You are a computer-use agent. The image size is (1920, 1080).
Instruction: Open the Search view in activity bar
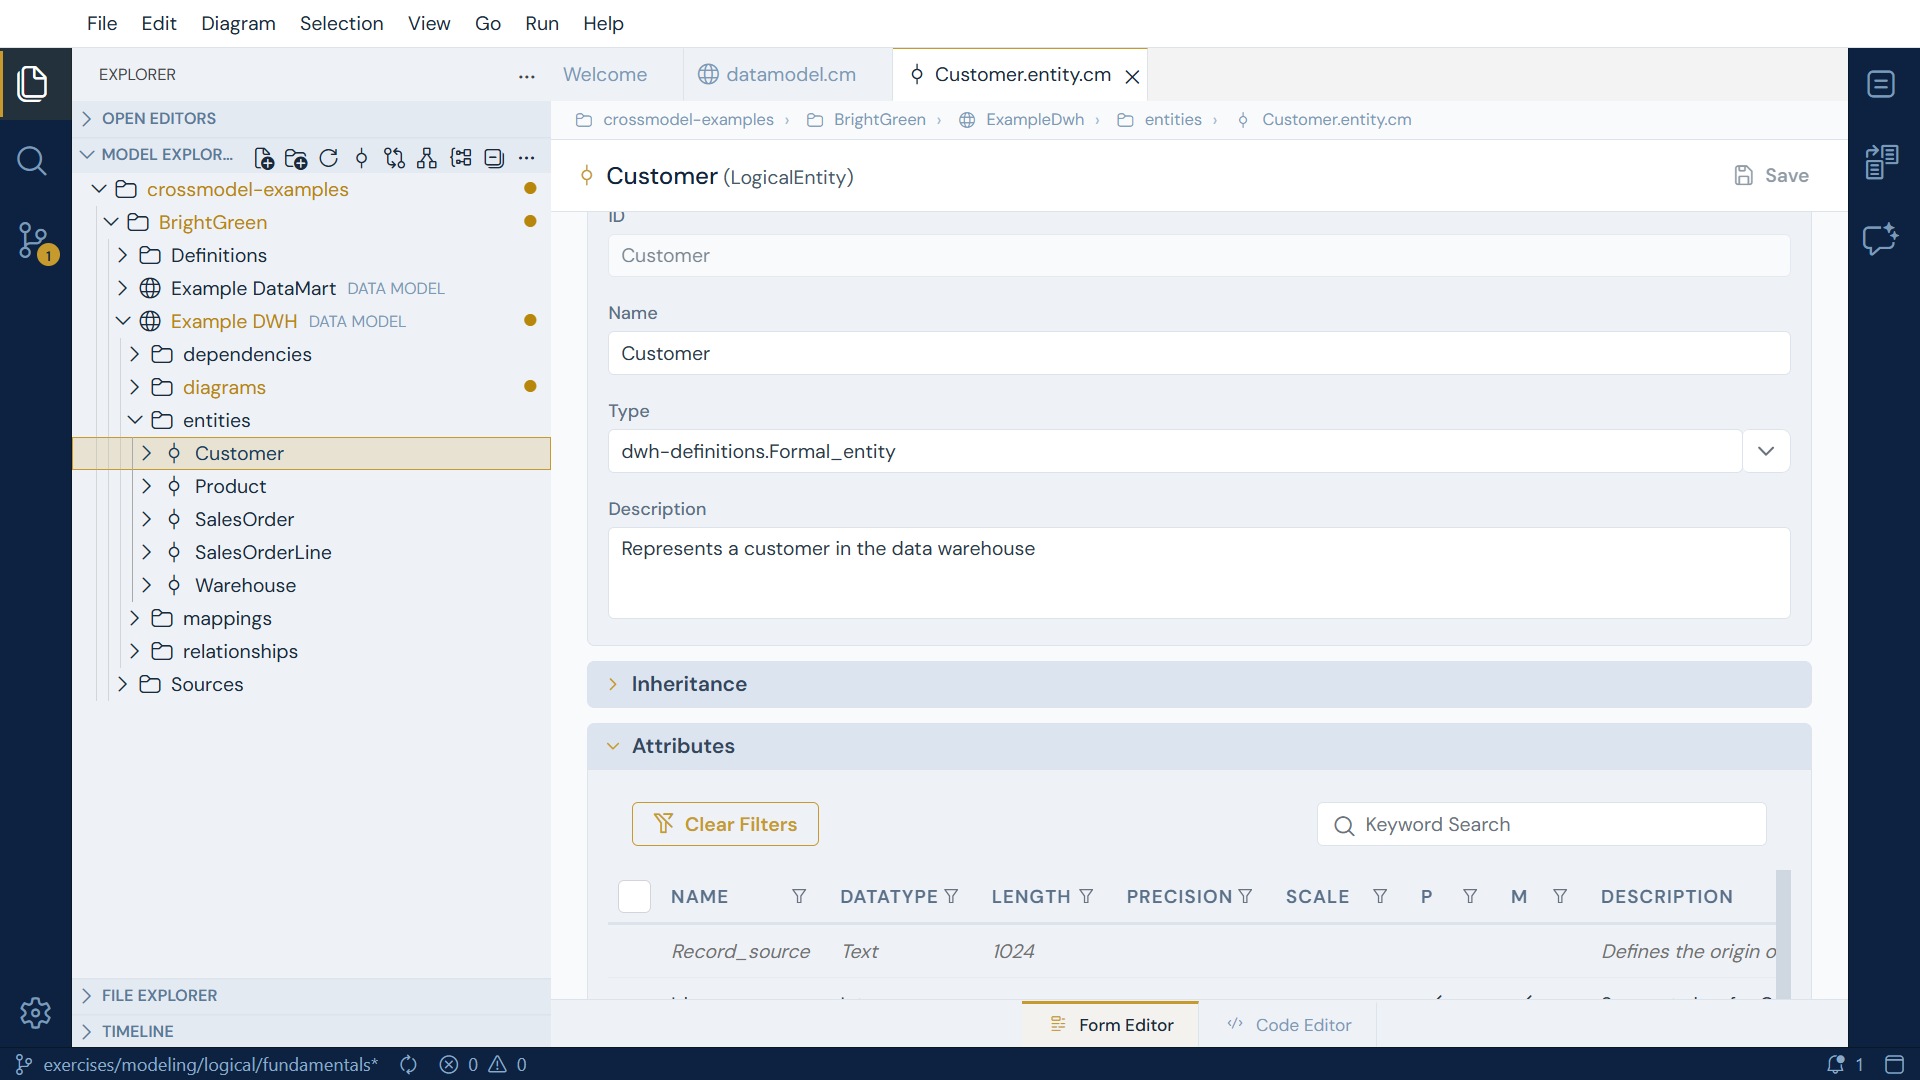(32, 161)
